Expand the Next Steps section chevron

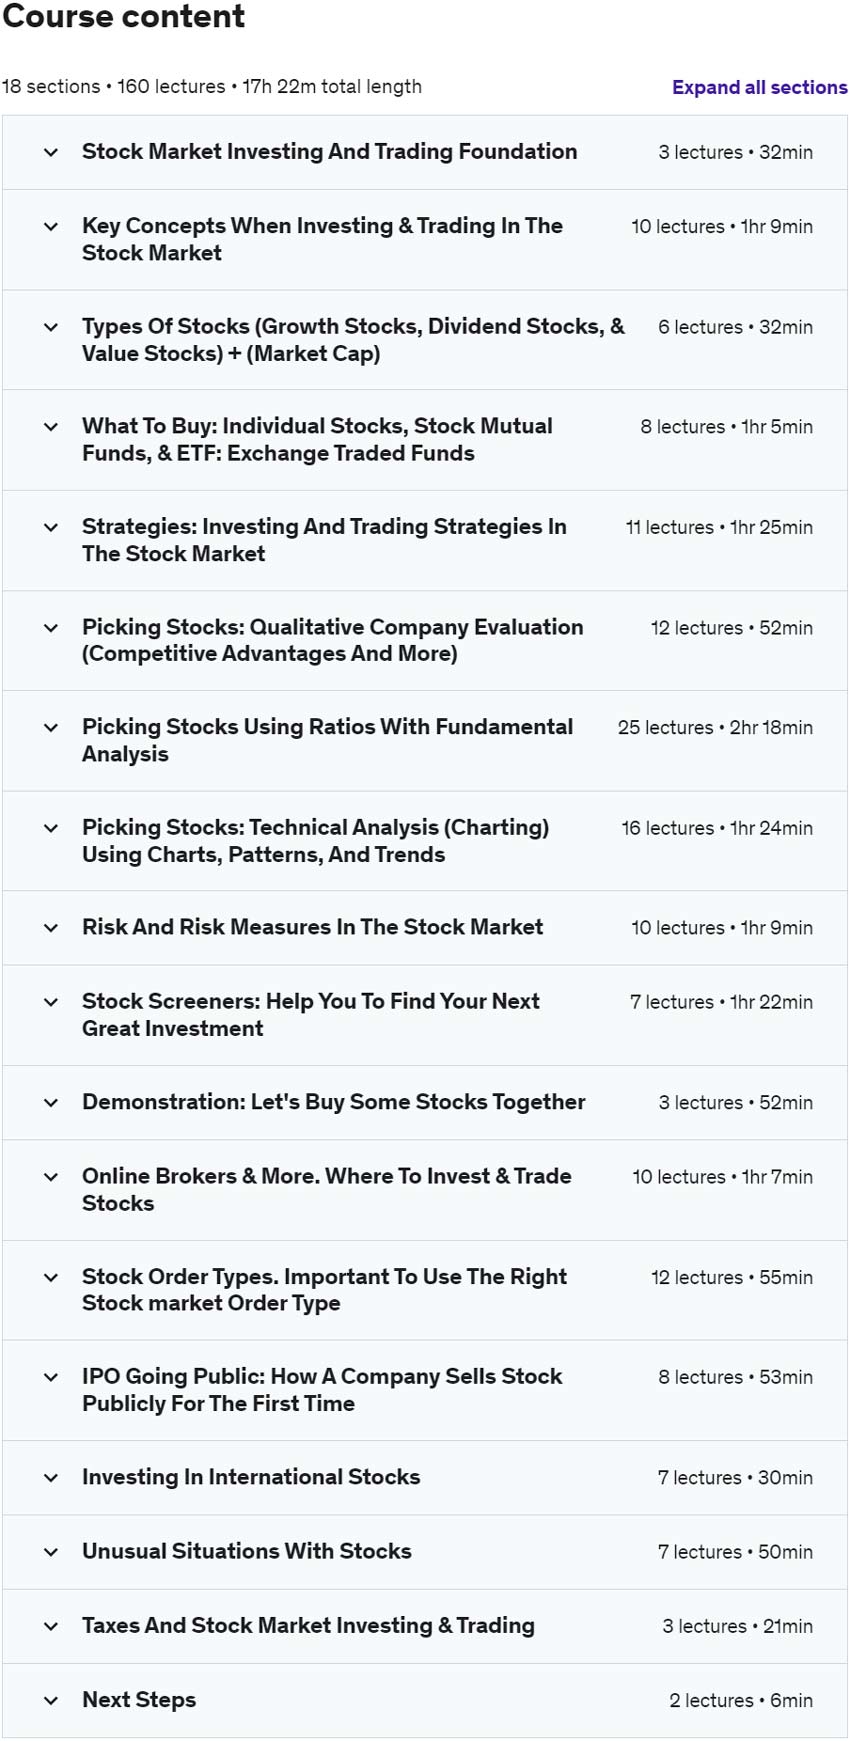[x=51, y=1700]
